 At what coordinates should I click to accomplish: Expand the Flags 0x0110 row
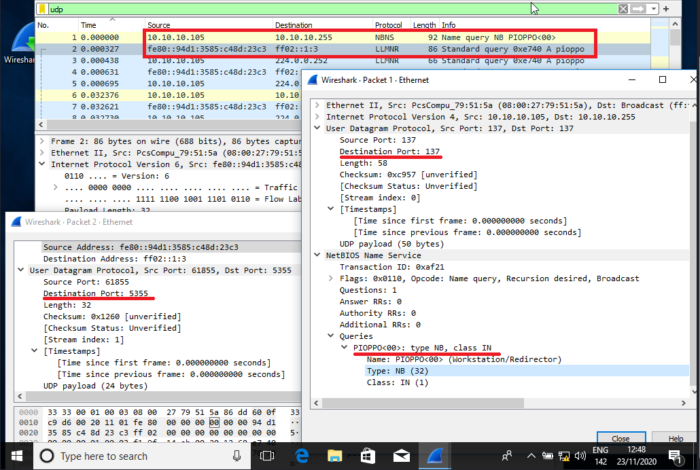click(331, 279)
